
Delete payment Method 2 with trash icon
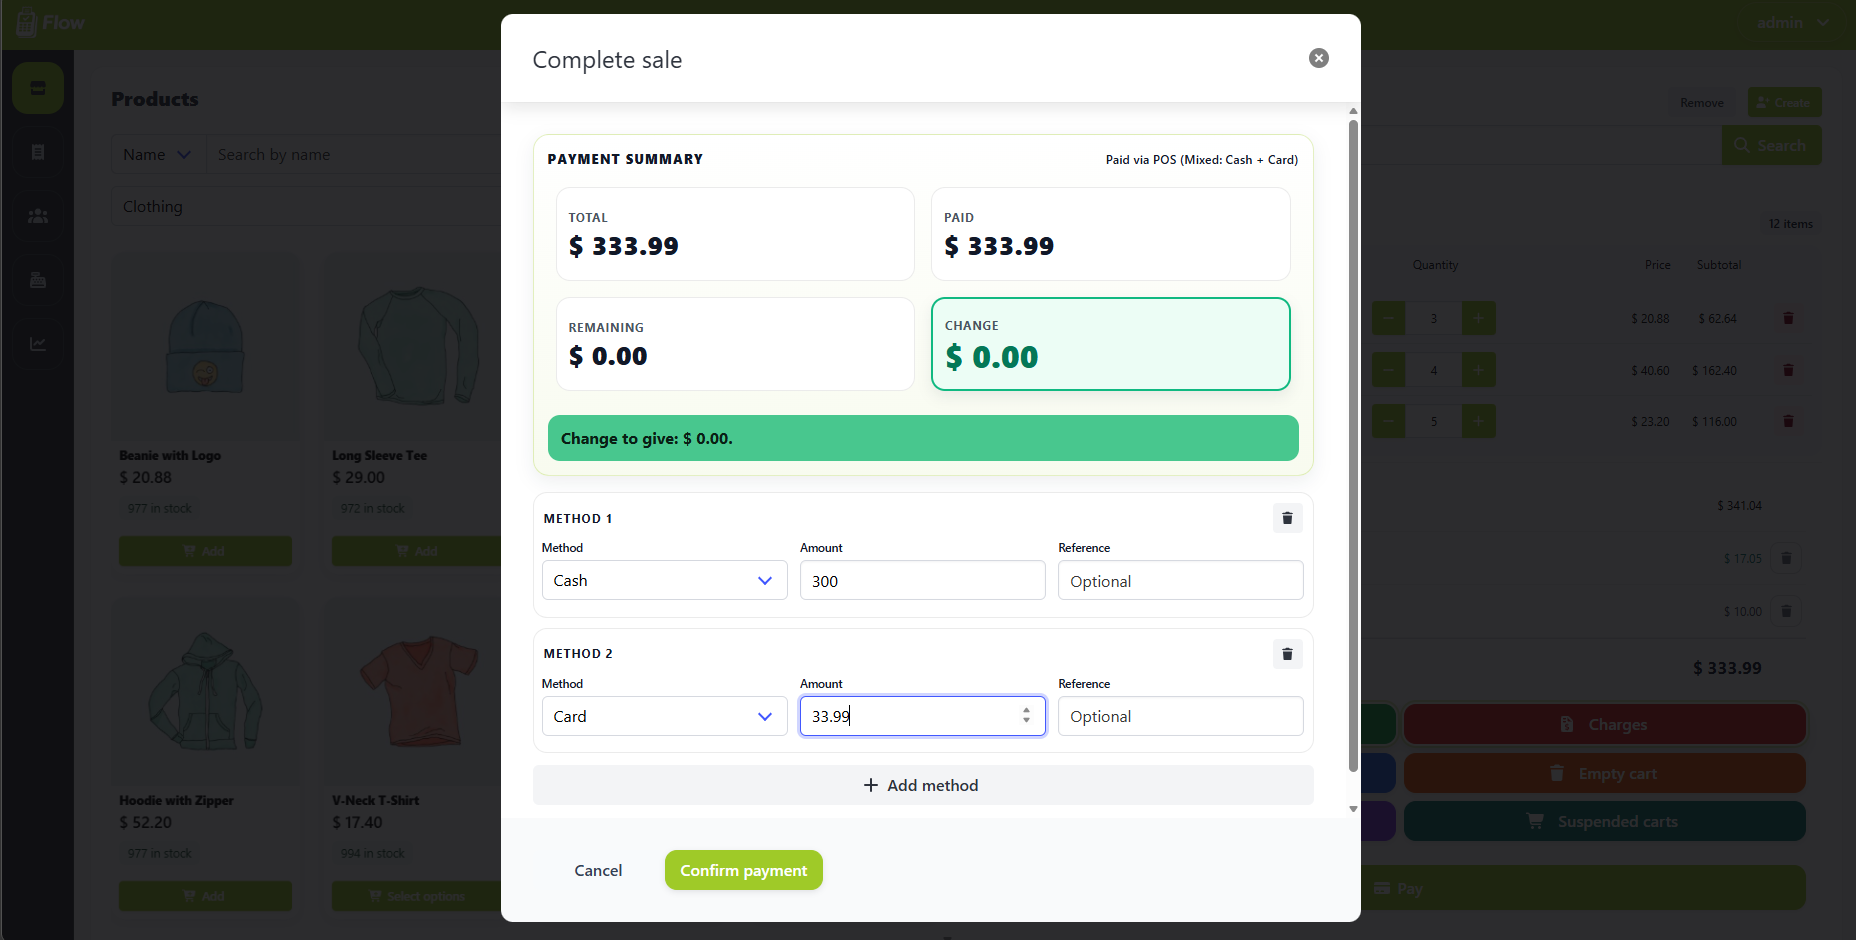1287,654
